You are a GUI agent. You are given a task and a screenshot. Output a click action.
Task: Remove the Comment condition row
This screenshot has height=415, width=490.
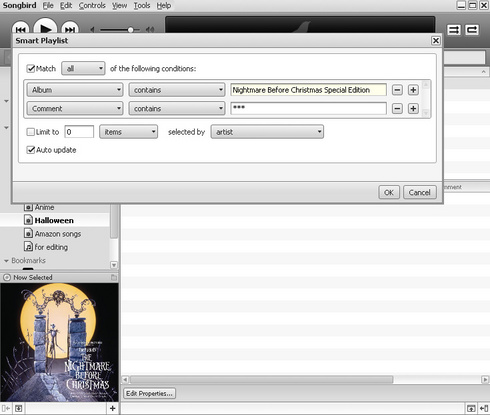coord(397,109)
